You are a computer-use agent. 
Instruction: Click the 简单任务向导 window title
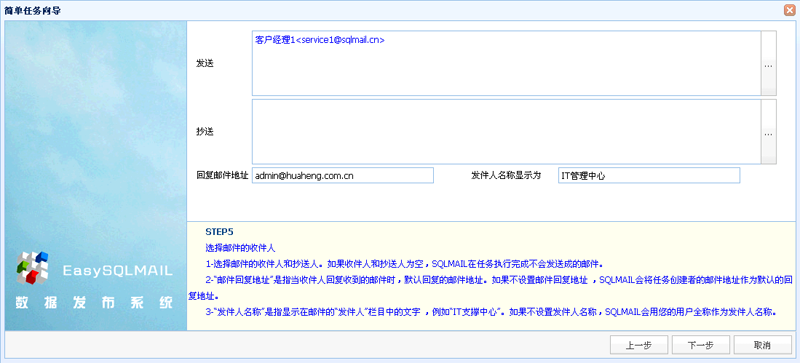pos(33,10)
